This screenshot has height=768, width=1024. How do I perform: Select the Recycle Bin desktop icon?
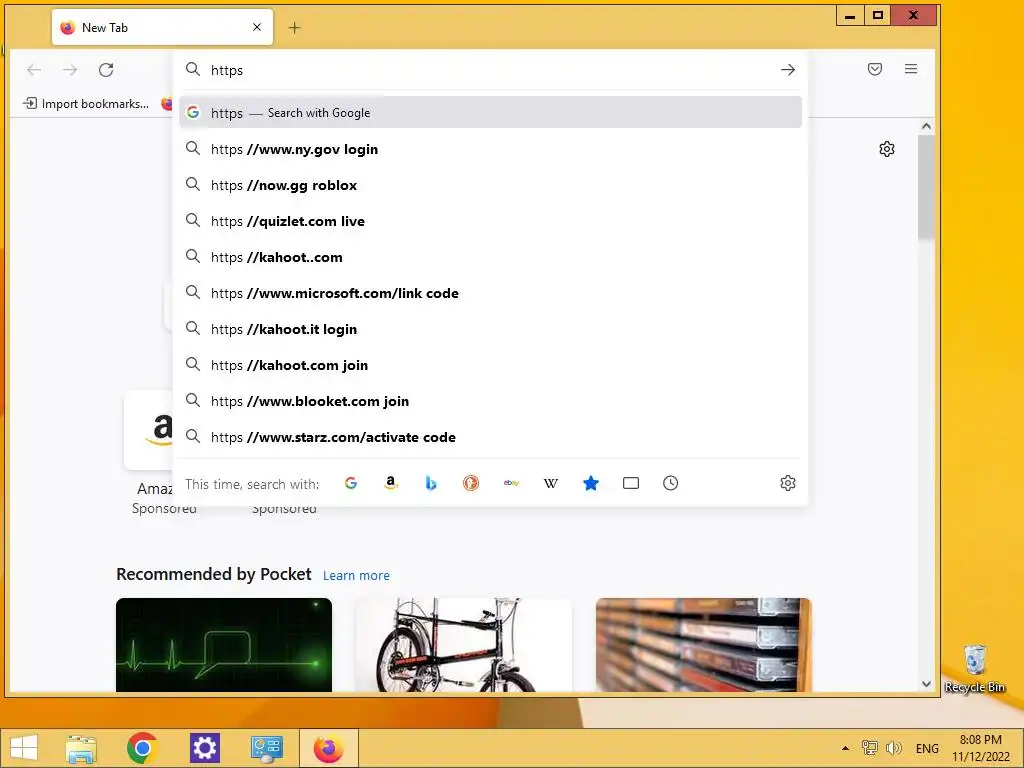click(x=974, y=669)
